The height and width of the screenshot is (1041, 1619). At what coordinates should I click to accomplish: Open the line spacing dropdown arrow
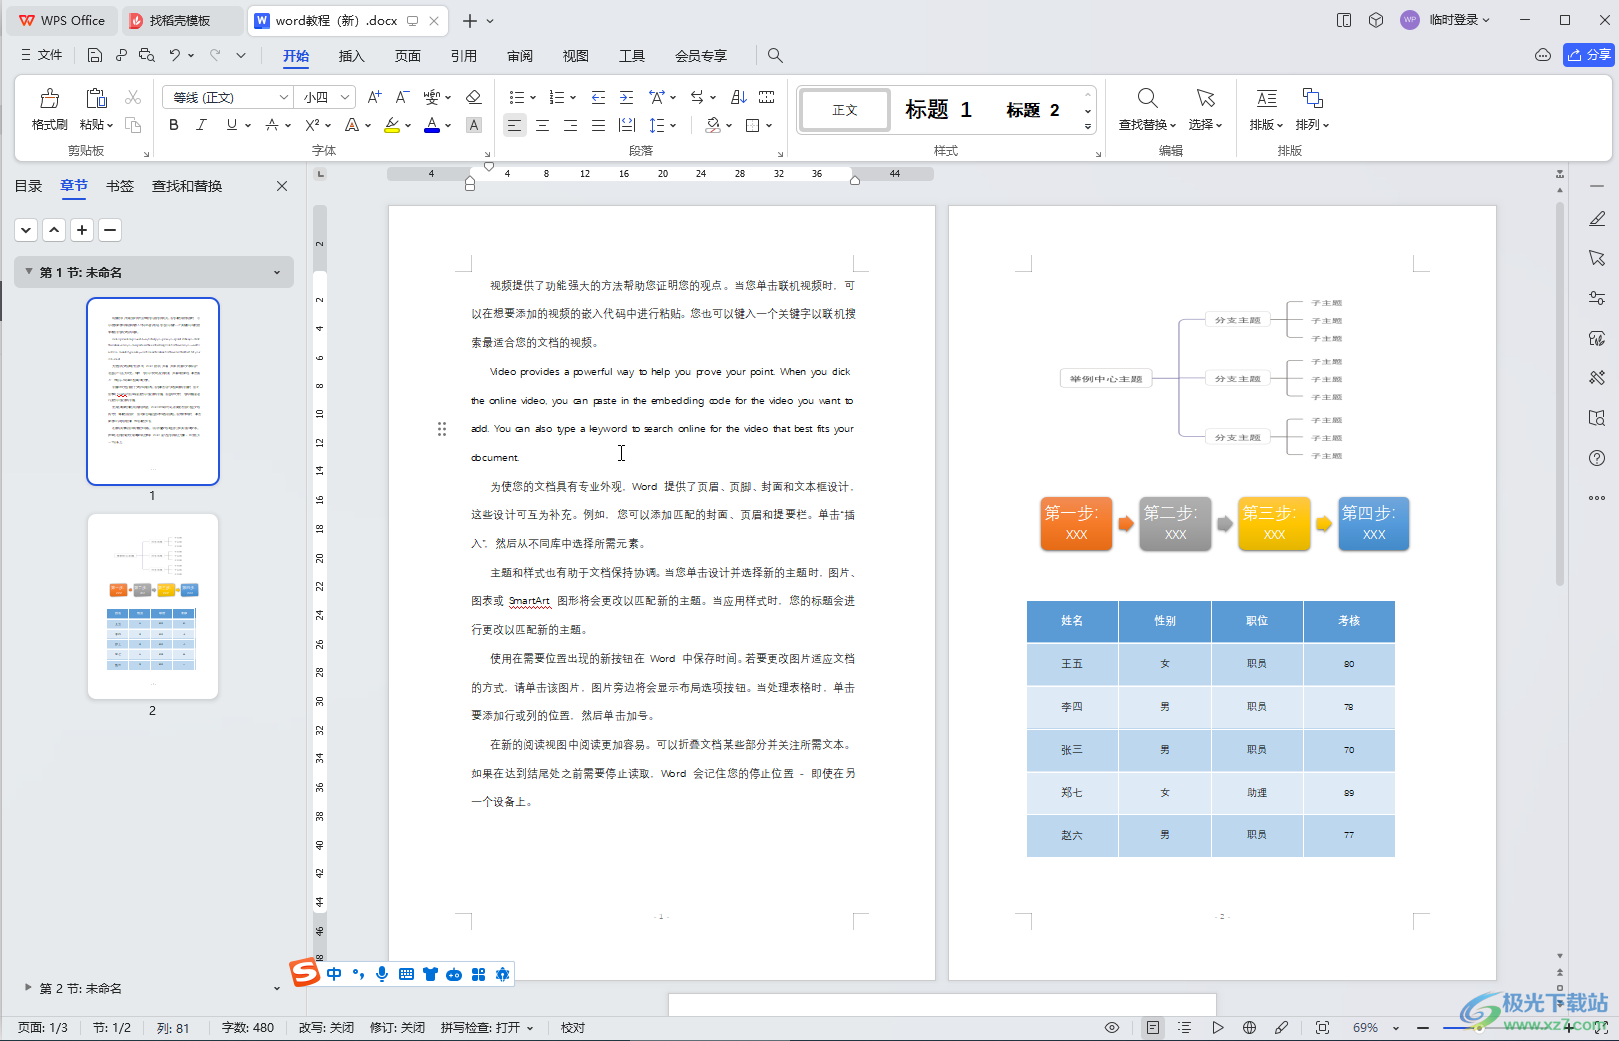pos(674,126)
